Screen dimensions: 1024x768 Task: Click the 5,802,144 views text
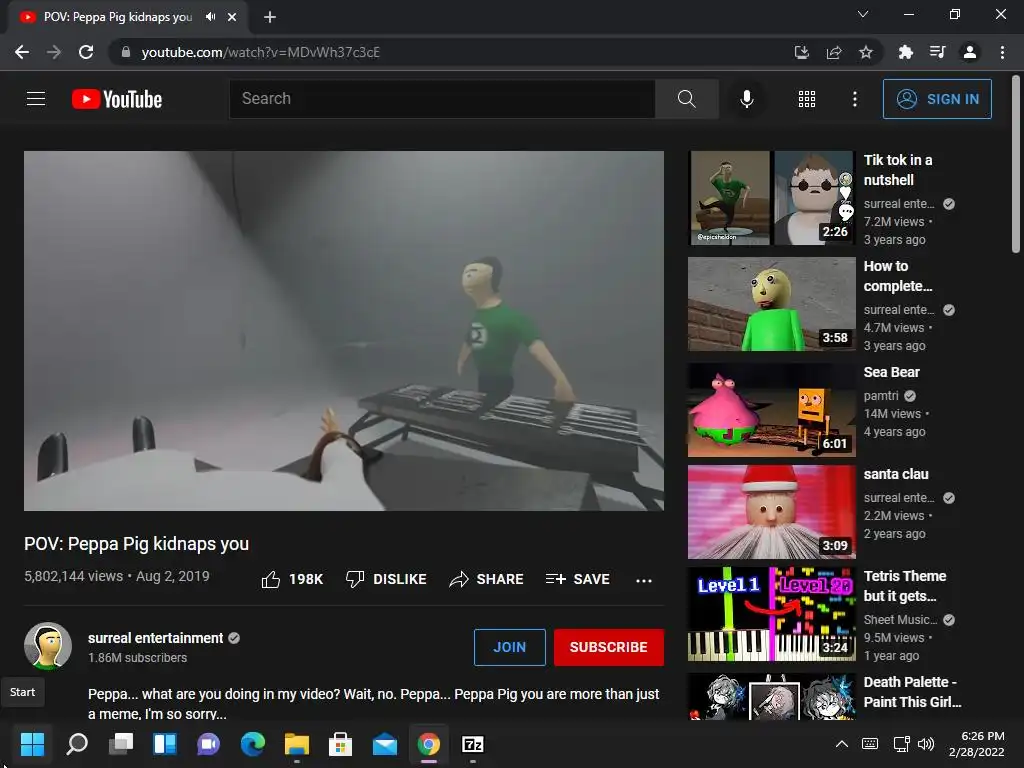73,576
